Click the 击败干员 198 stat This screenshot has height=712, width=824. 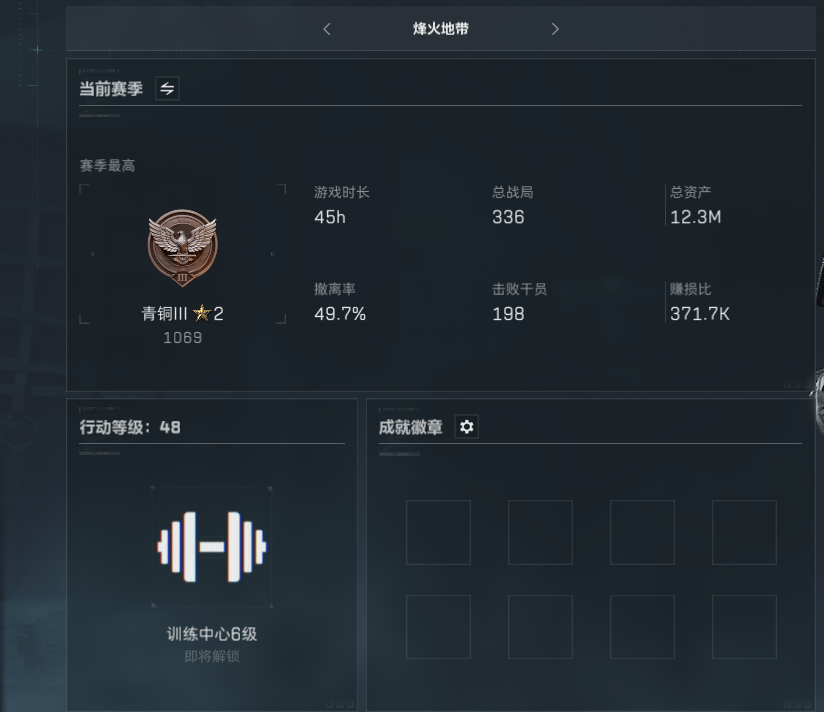[519, 303]
